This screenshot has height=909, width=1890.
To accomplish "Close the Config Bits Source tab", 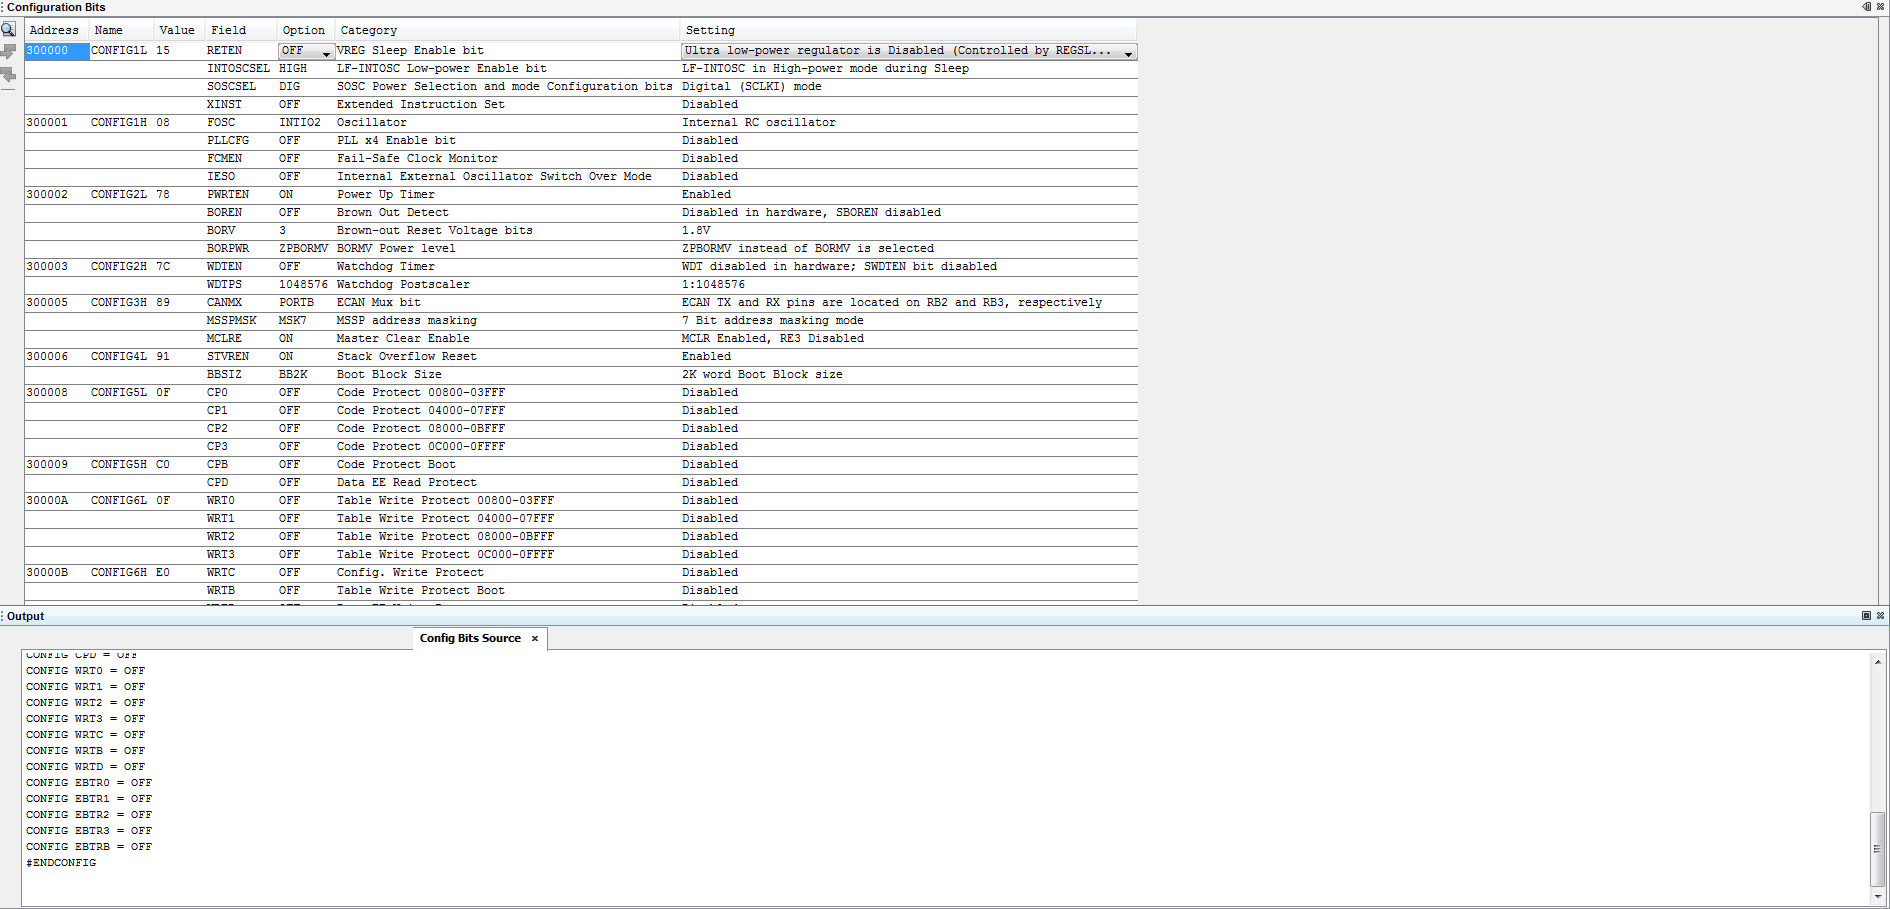I will click(535, 639).
